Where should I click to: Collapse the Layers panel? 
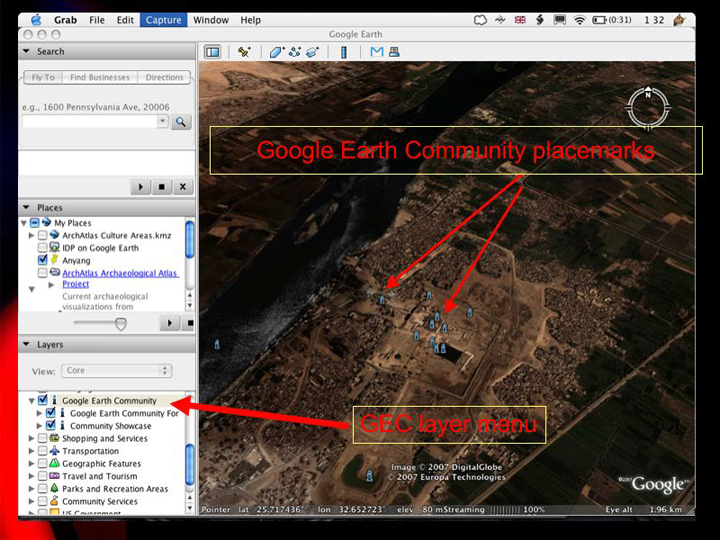click(26, 344)
